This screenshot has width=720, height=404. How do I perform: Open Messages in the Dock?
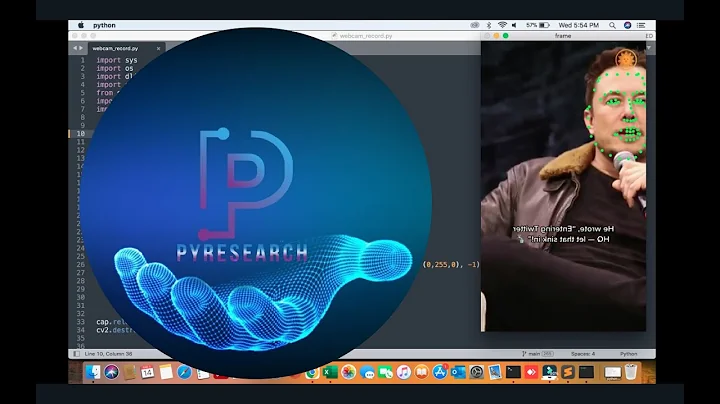(x=367, y=372)
